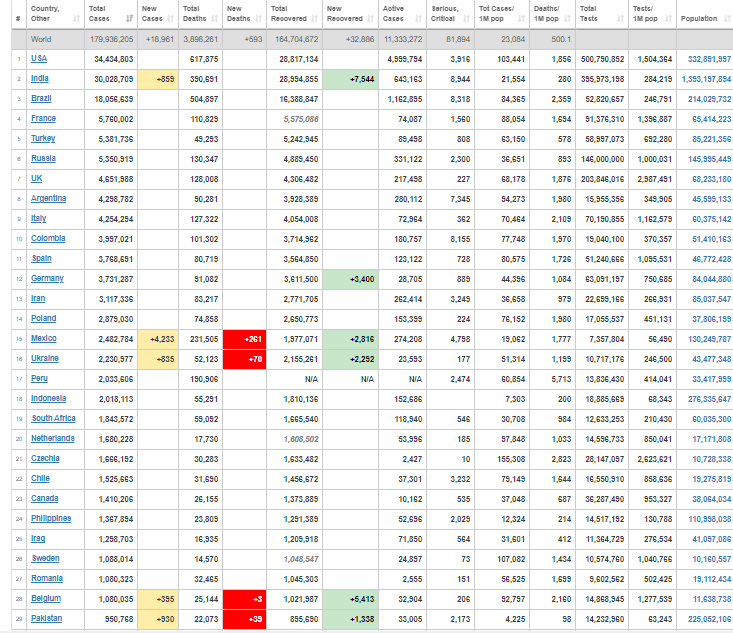Sort by Tot Cases/1M pop icon

522,19
